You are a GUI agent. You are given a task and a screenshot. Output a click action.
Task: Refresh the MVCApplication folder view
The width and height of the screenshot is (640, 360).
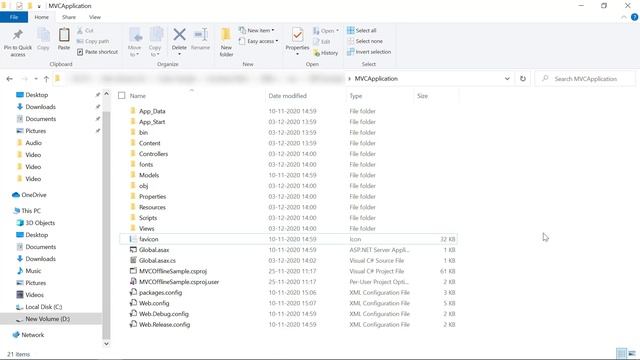pos(523,79)
